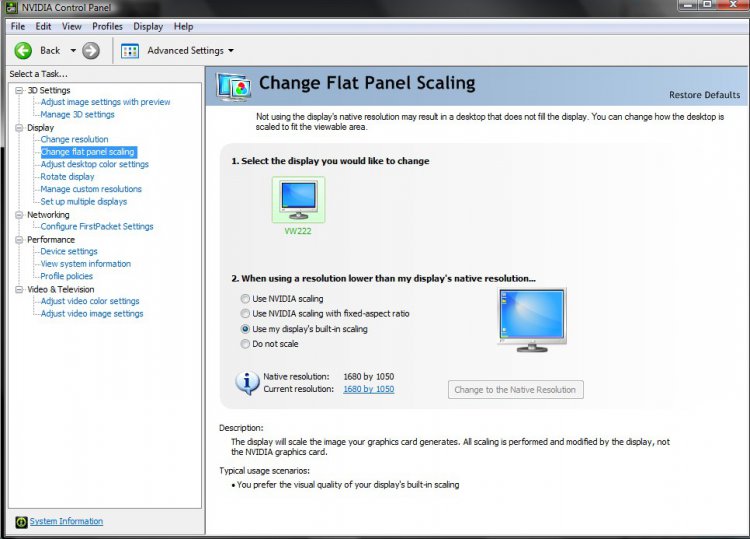
Task: Open View system information task
Action: [x=86, y=264]
